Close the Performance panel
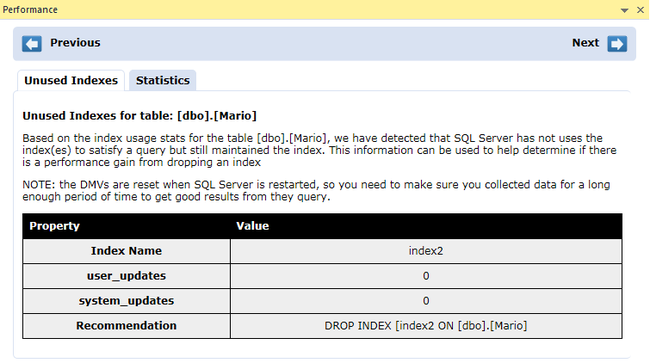Image resolution: width=650 pixels, height=363 pixels. 640,10
